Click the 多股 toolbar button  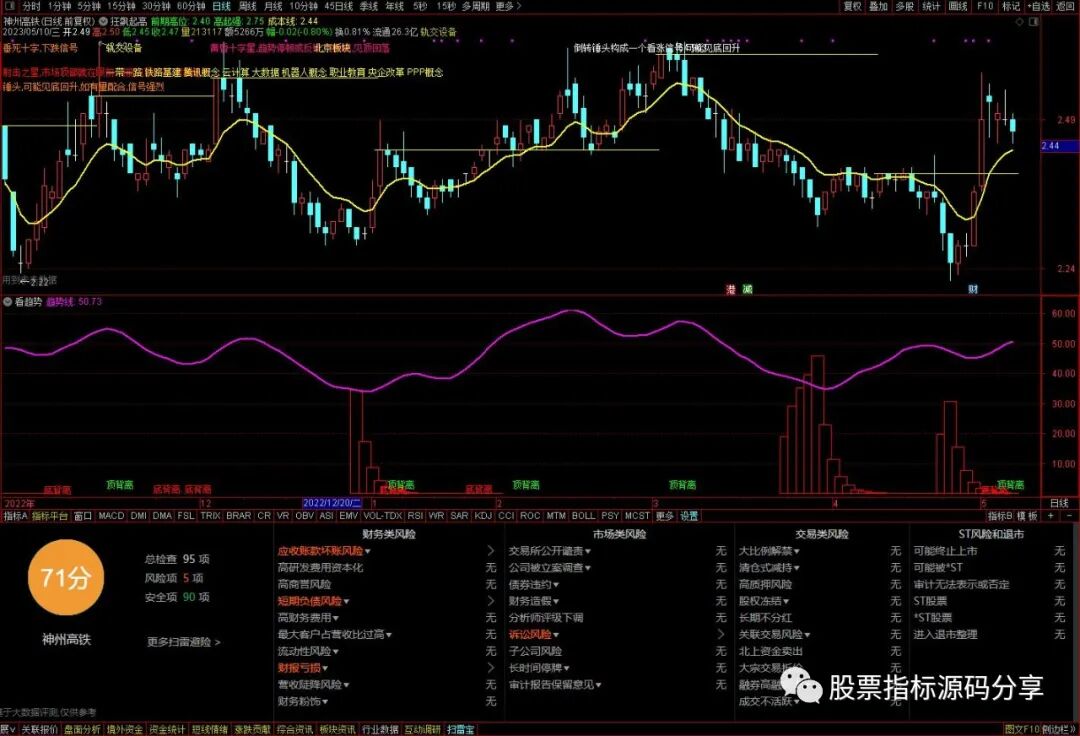pos(905,6)
